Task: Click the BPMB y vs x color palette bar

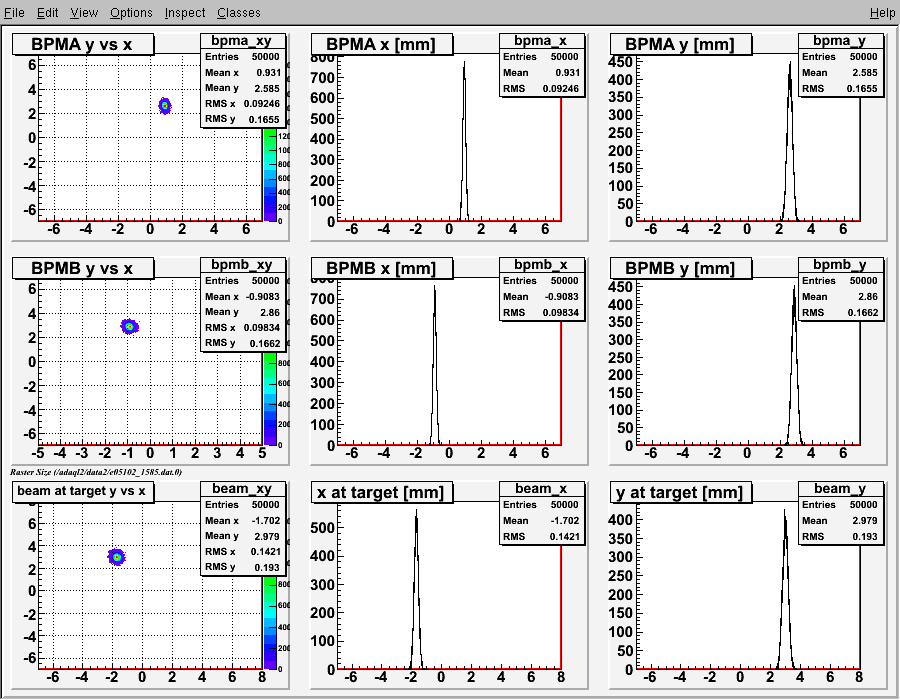Action: pyautogui.click(x=270, y=398)
